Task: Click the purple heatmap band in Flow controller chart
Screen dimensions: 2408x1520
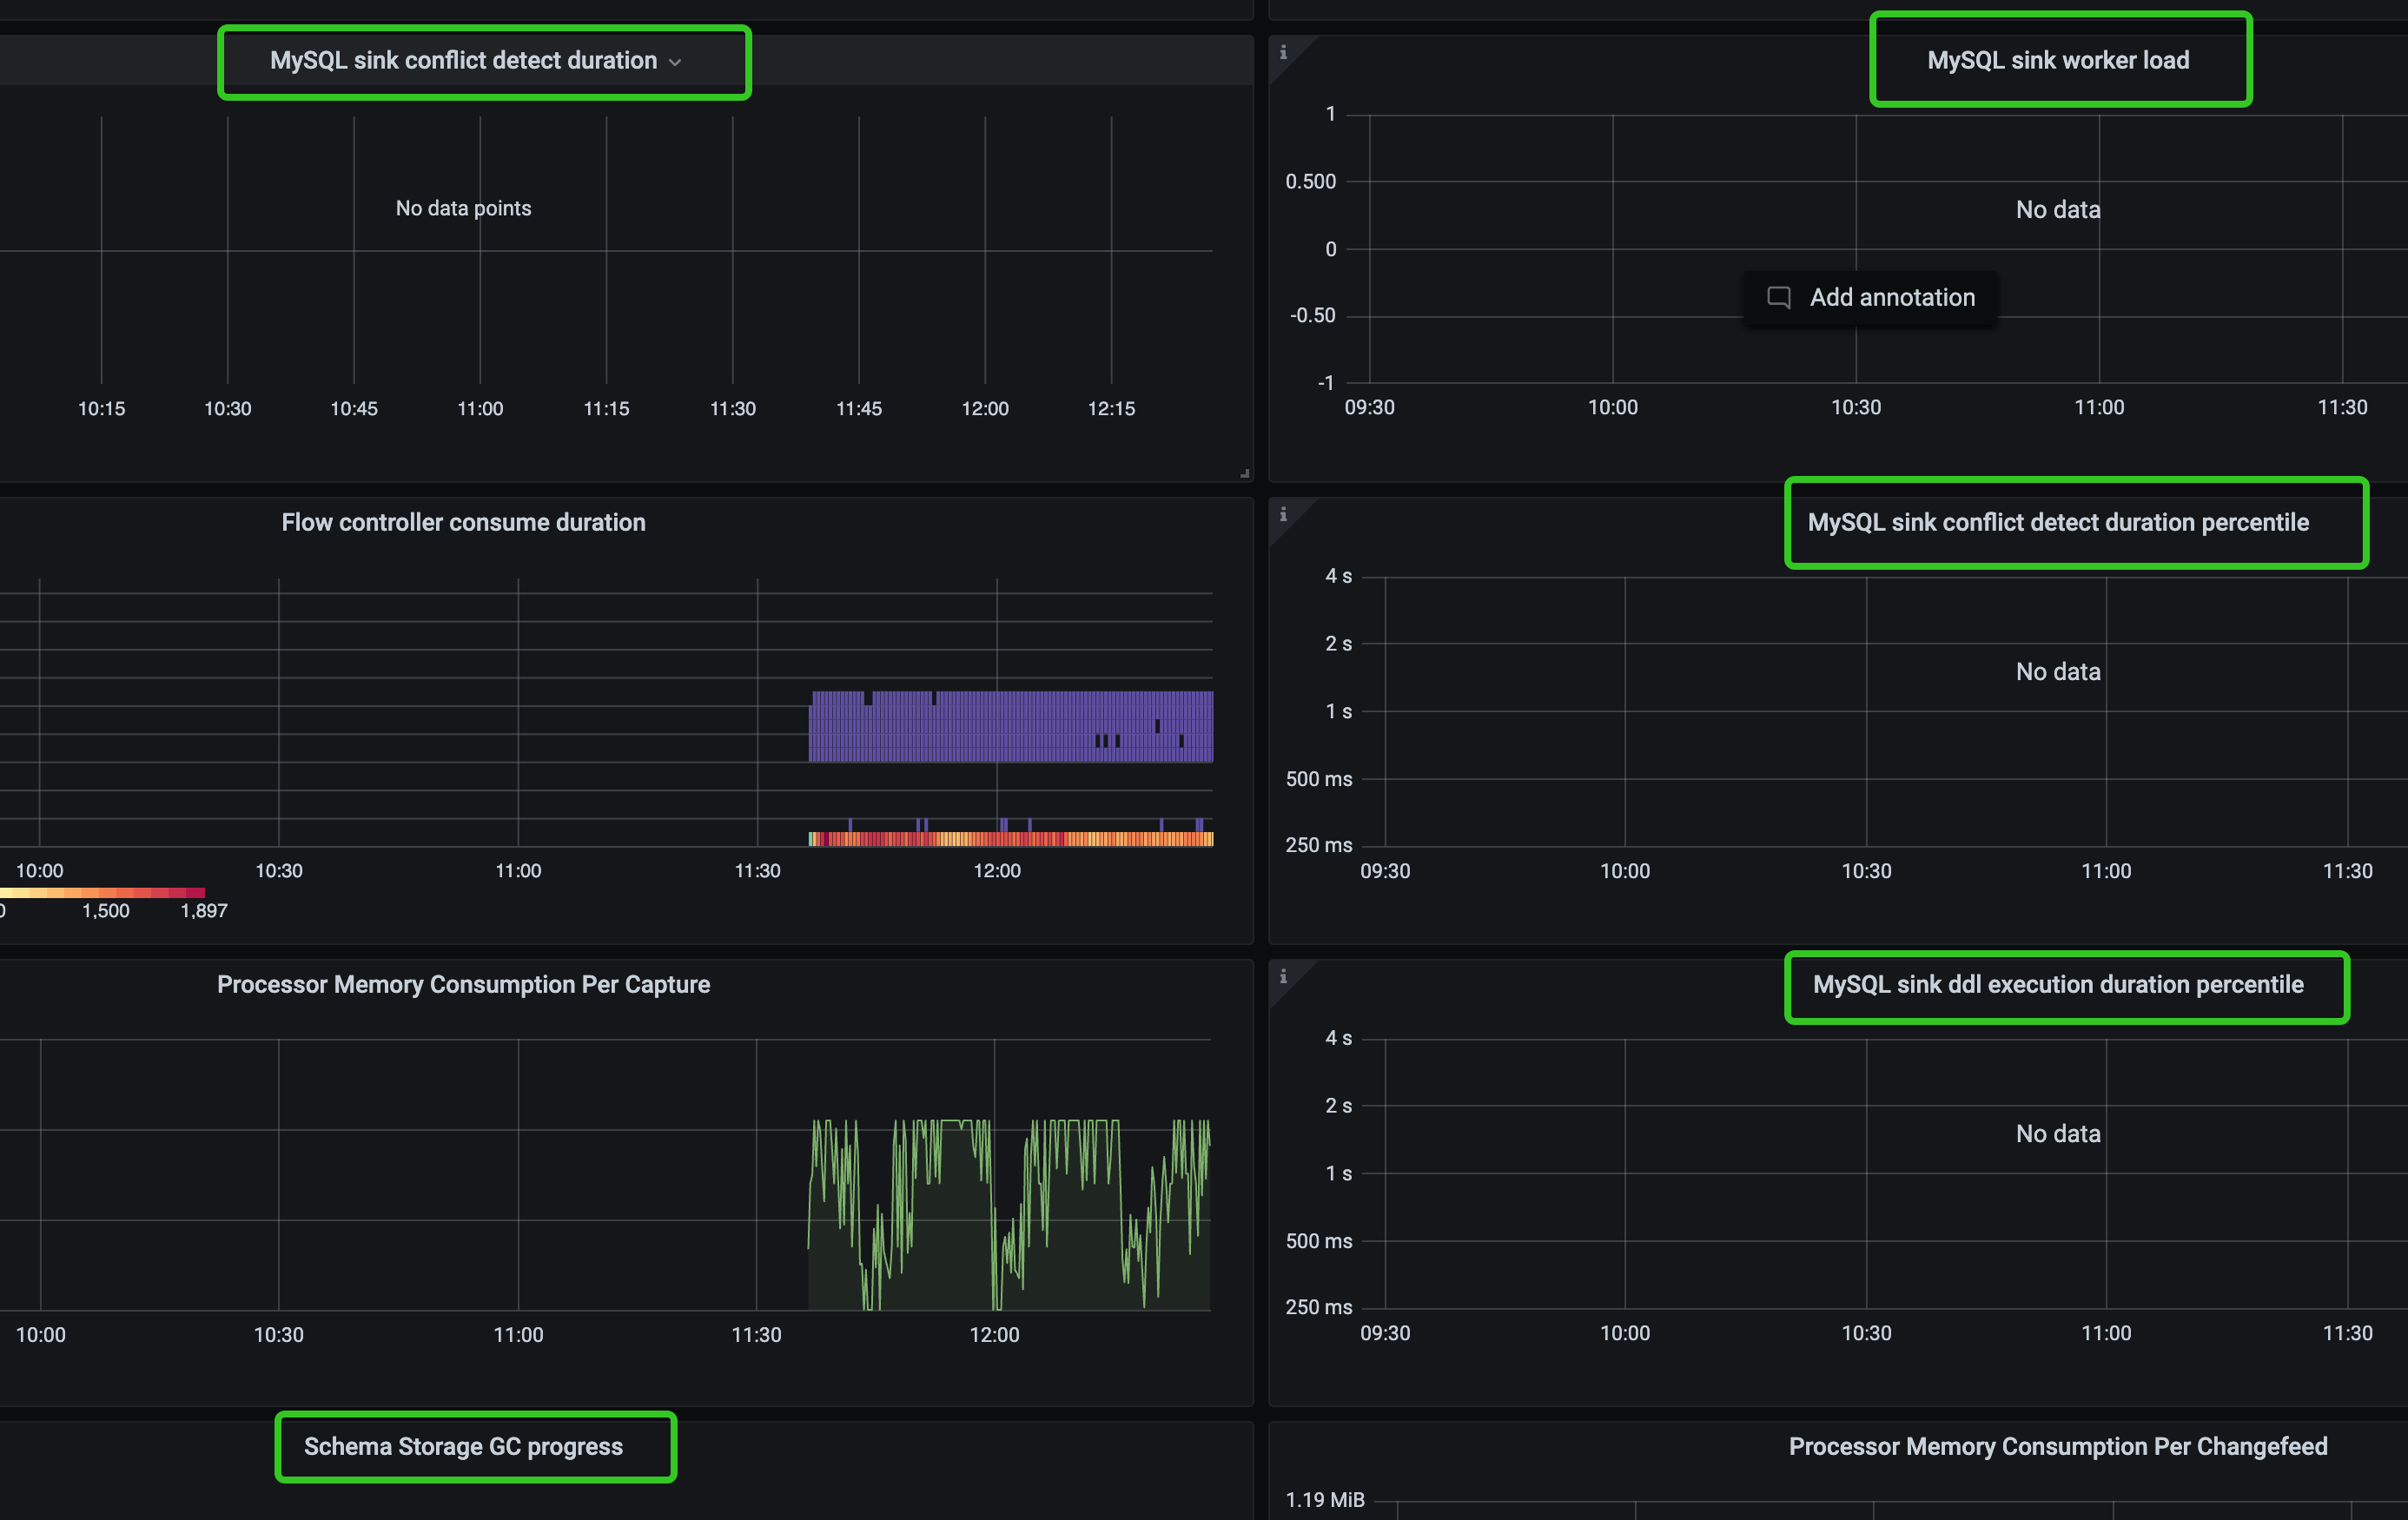Action: coord(1010,724)
